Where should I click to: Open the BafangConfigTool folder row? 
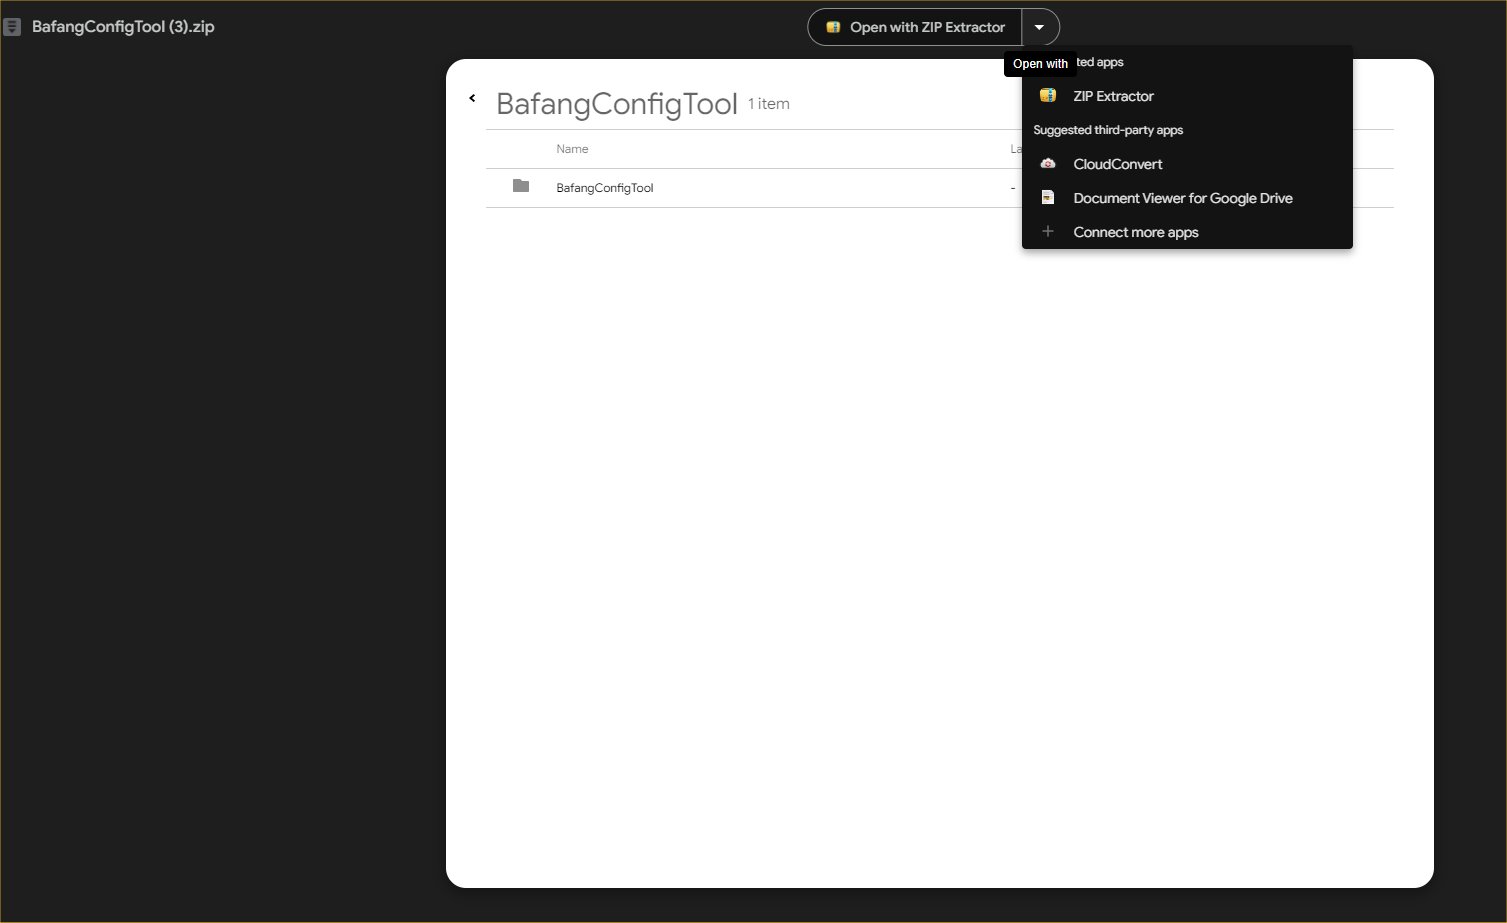tap(605, 188)
